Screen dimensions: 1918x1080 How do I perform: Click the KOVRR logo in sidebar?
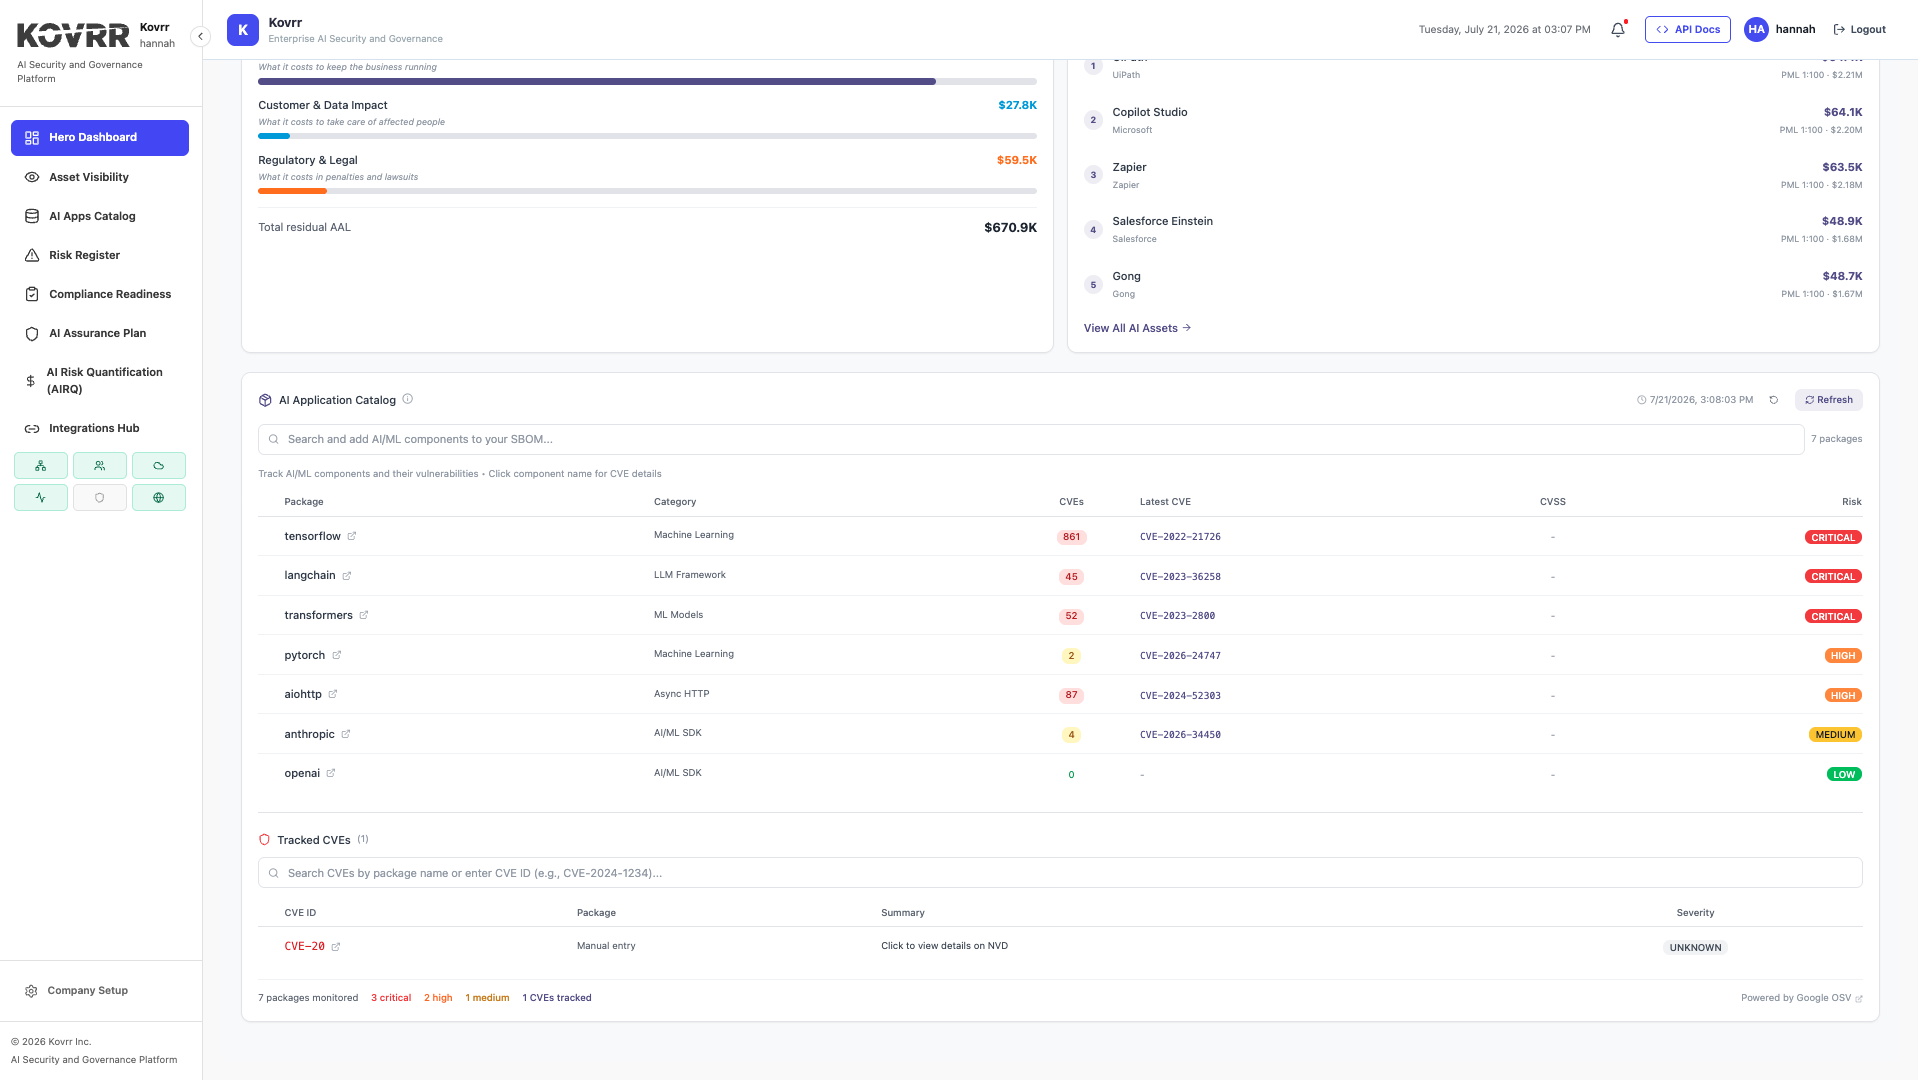tap(73, 36)
